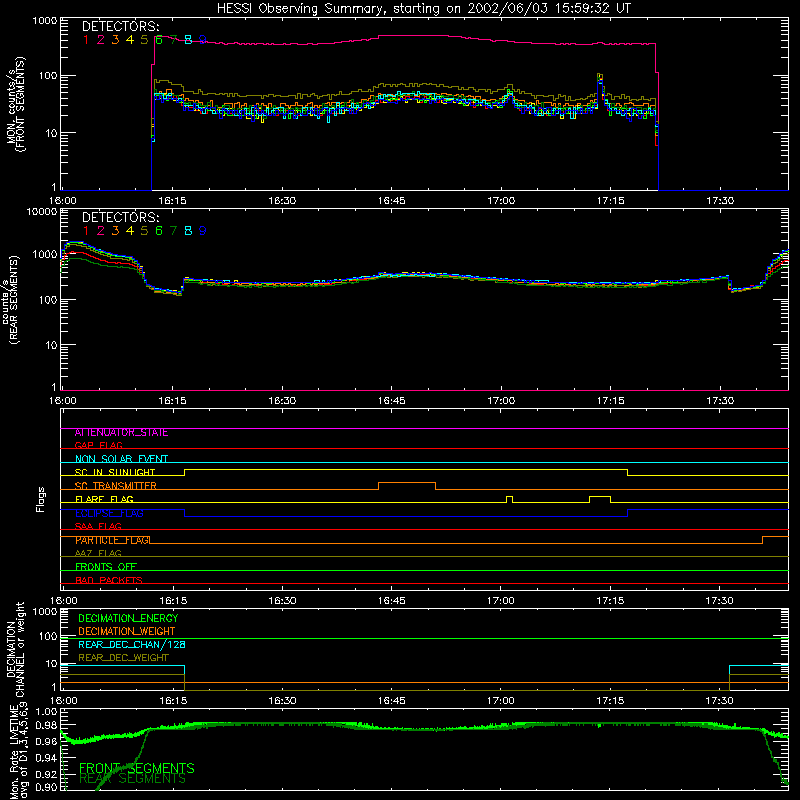Image resolution: width=800 pixels, height=800 pixels.
Task: Click the SAA_FLAG label
Action: (98, 526)
